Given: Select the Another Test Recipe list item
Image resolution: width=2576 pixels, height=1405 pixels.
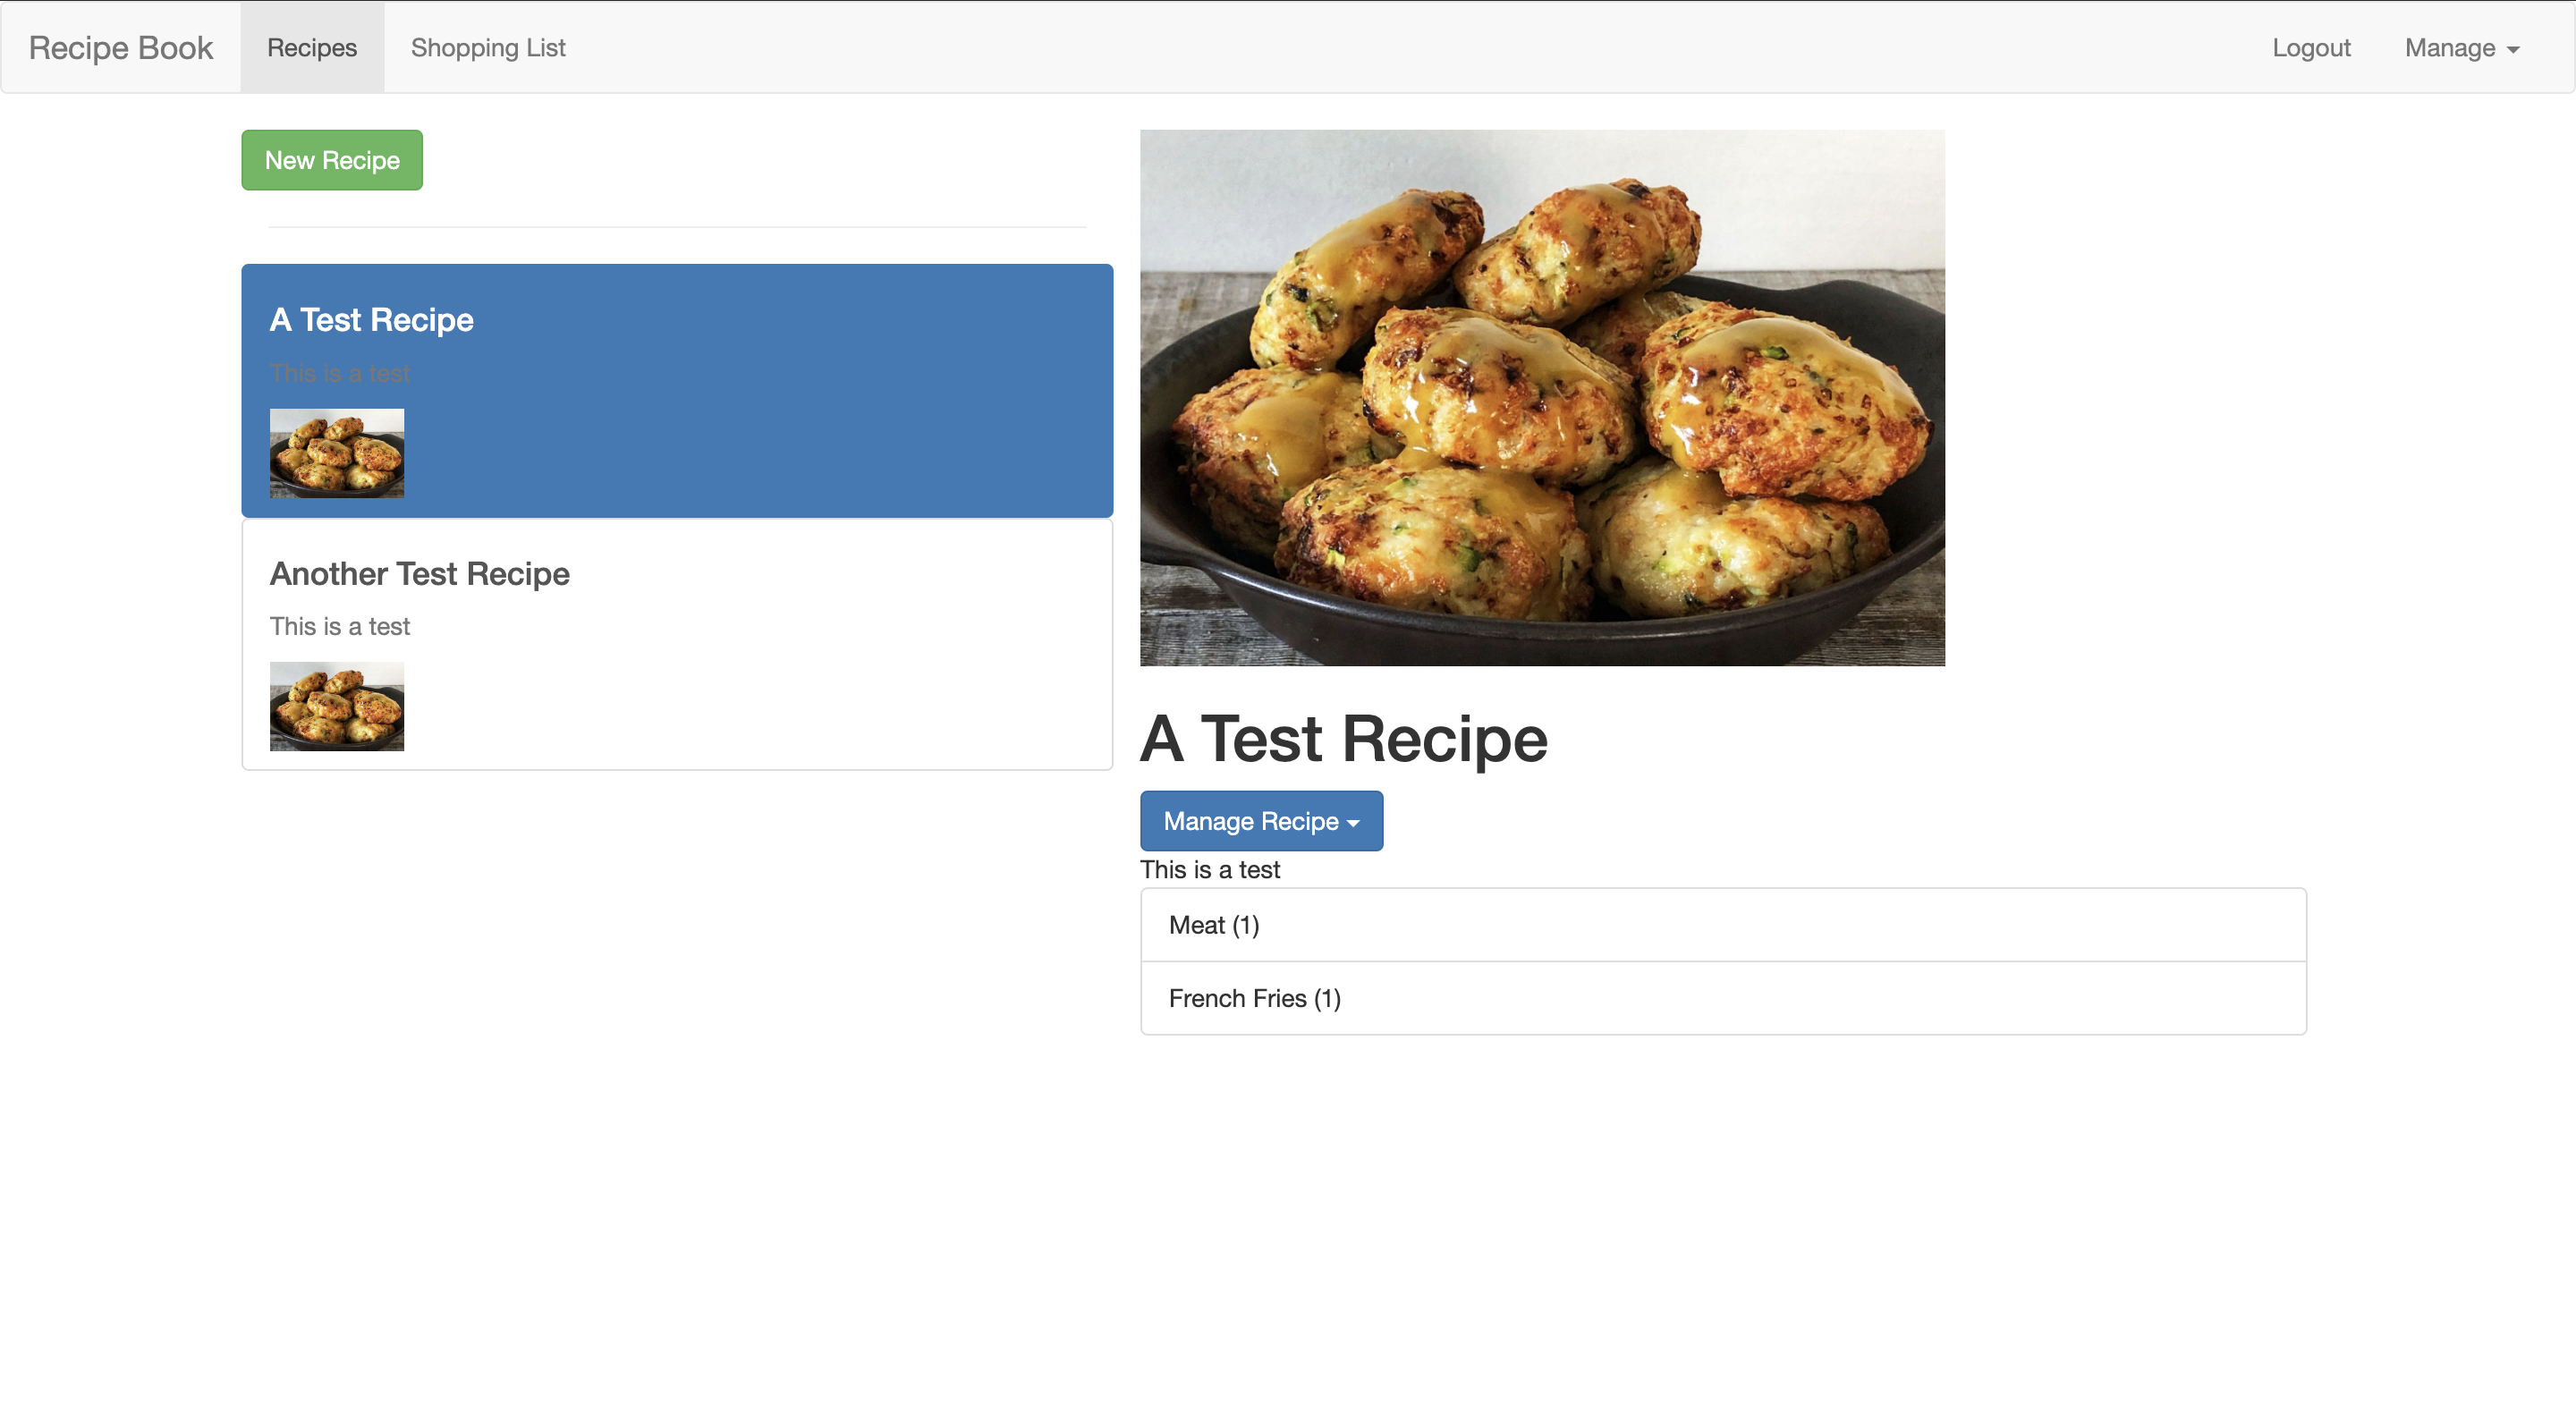Looking at the screenshot, I should [x=760, y=644].
